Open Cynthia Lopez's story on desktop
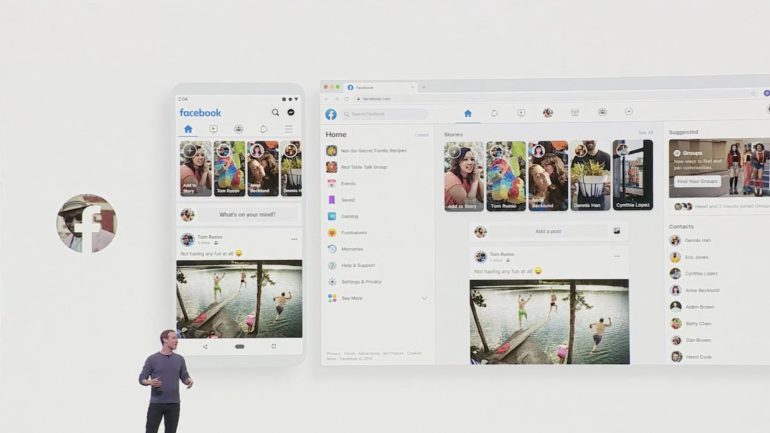This screenshot has width=770, height=433. click(x=633, y=175)
